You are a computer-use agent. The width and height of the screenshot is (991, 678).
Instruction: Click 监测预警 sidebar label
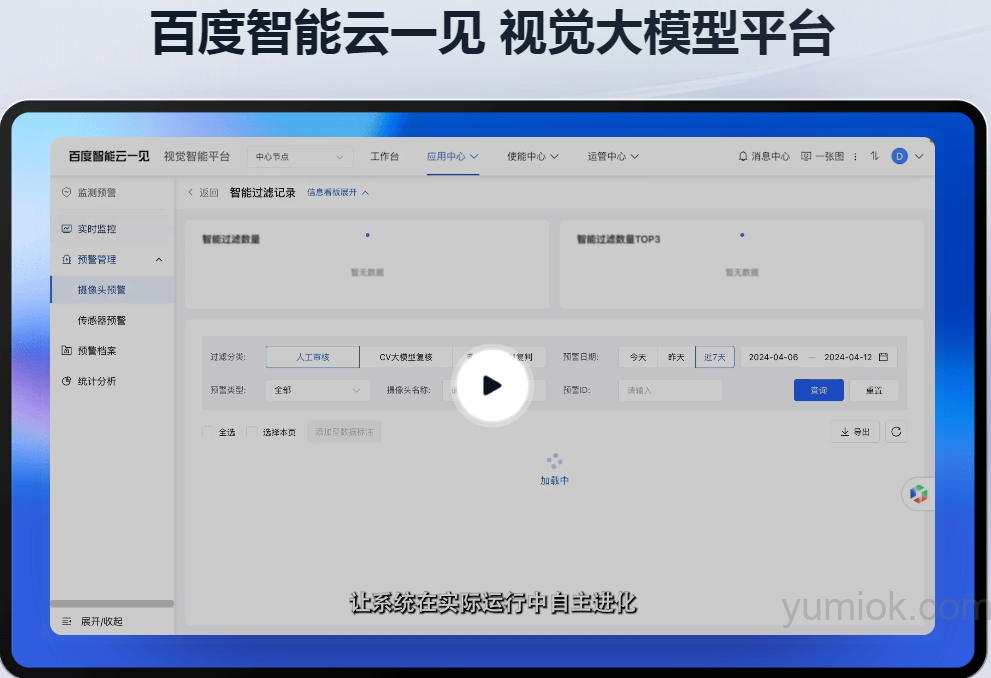(x=97, y=192)
